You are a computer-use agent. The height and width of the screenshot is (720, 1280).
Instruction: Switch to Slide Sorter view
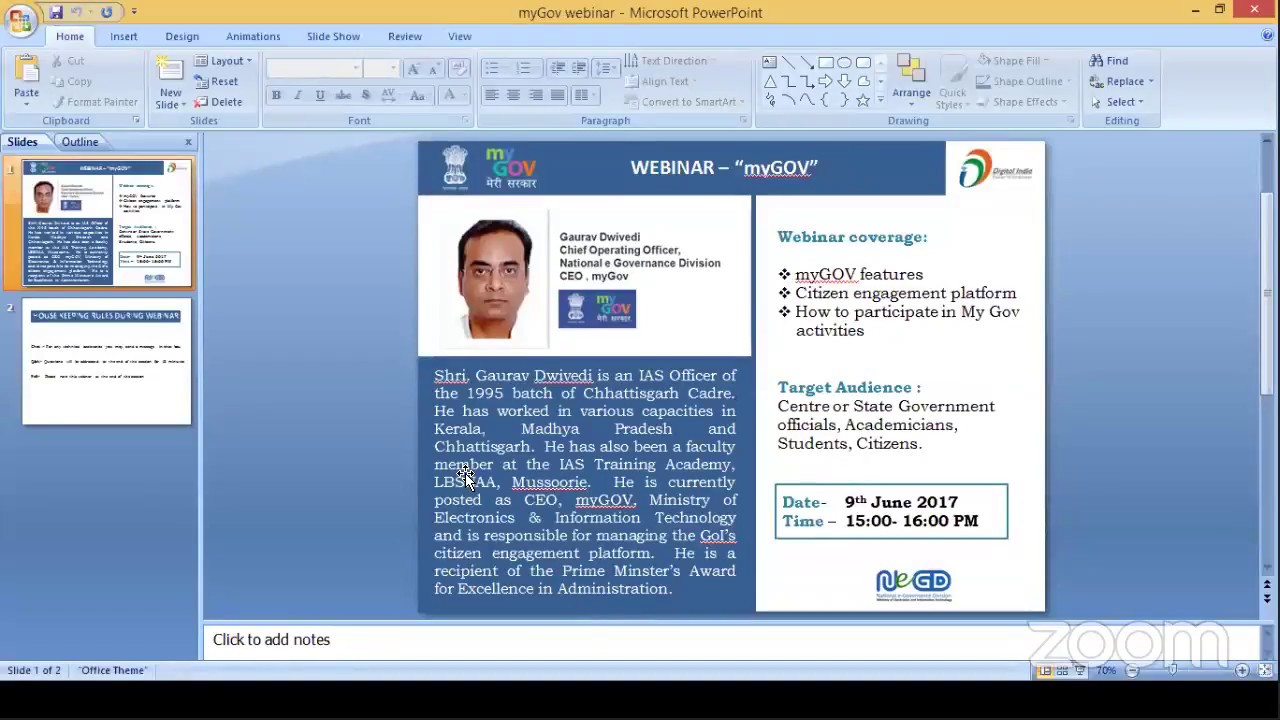pos(1061,670)
